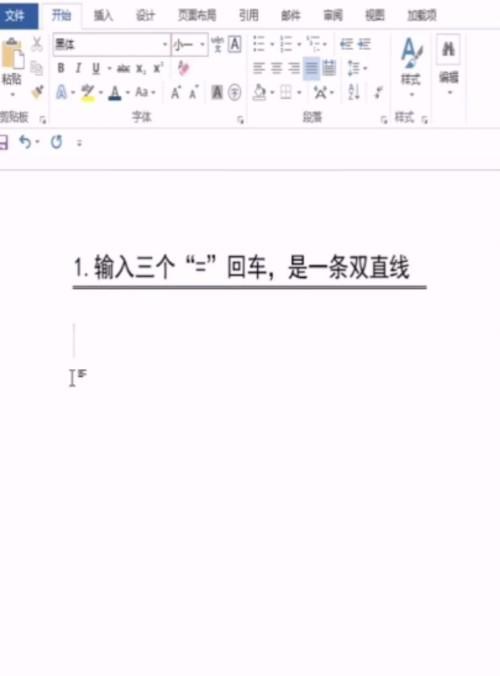Screen dimensions: 500x676
Task: Click the Cut scissors icon
Action: [x=37, y=44]
